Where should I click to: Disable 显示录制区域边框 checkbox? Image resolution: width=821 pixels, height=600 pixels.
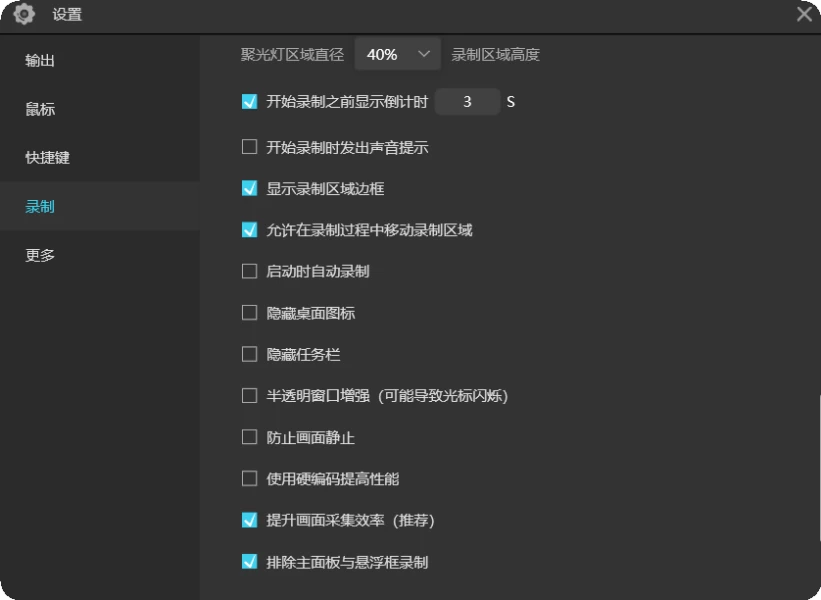point(250,188)
